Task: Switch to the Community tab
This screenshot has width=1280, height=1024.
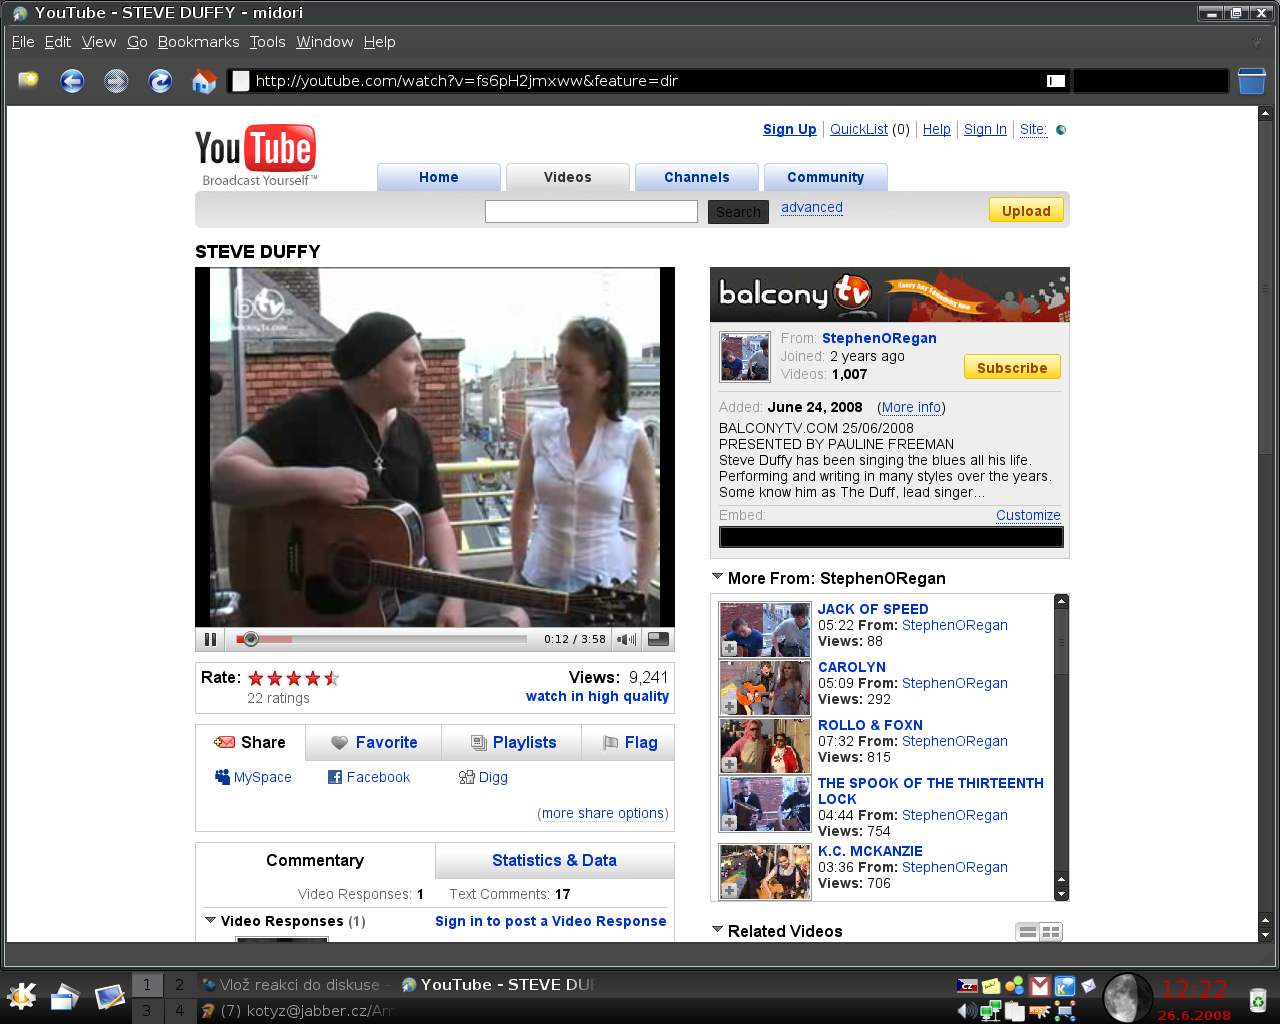Action: pos(825,177)
